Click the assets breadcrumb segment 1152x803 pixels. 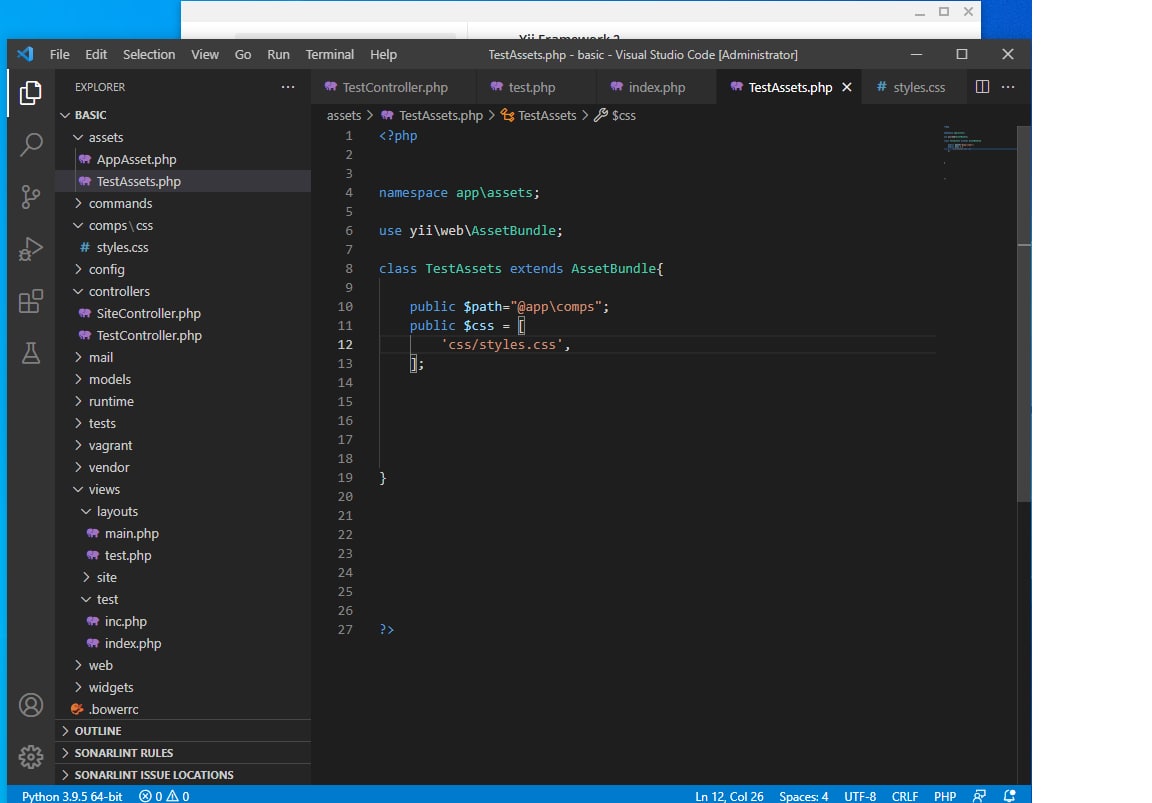pos(344,115)
